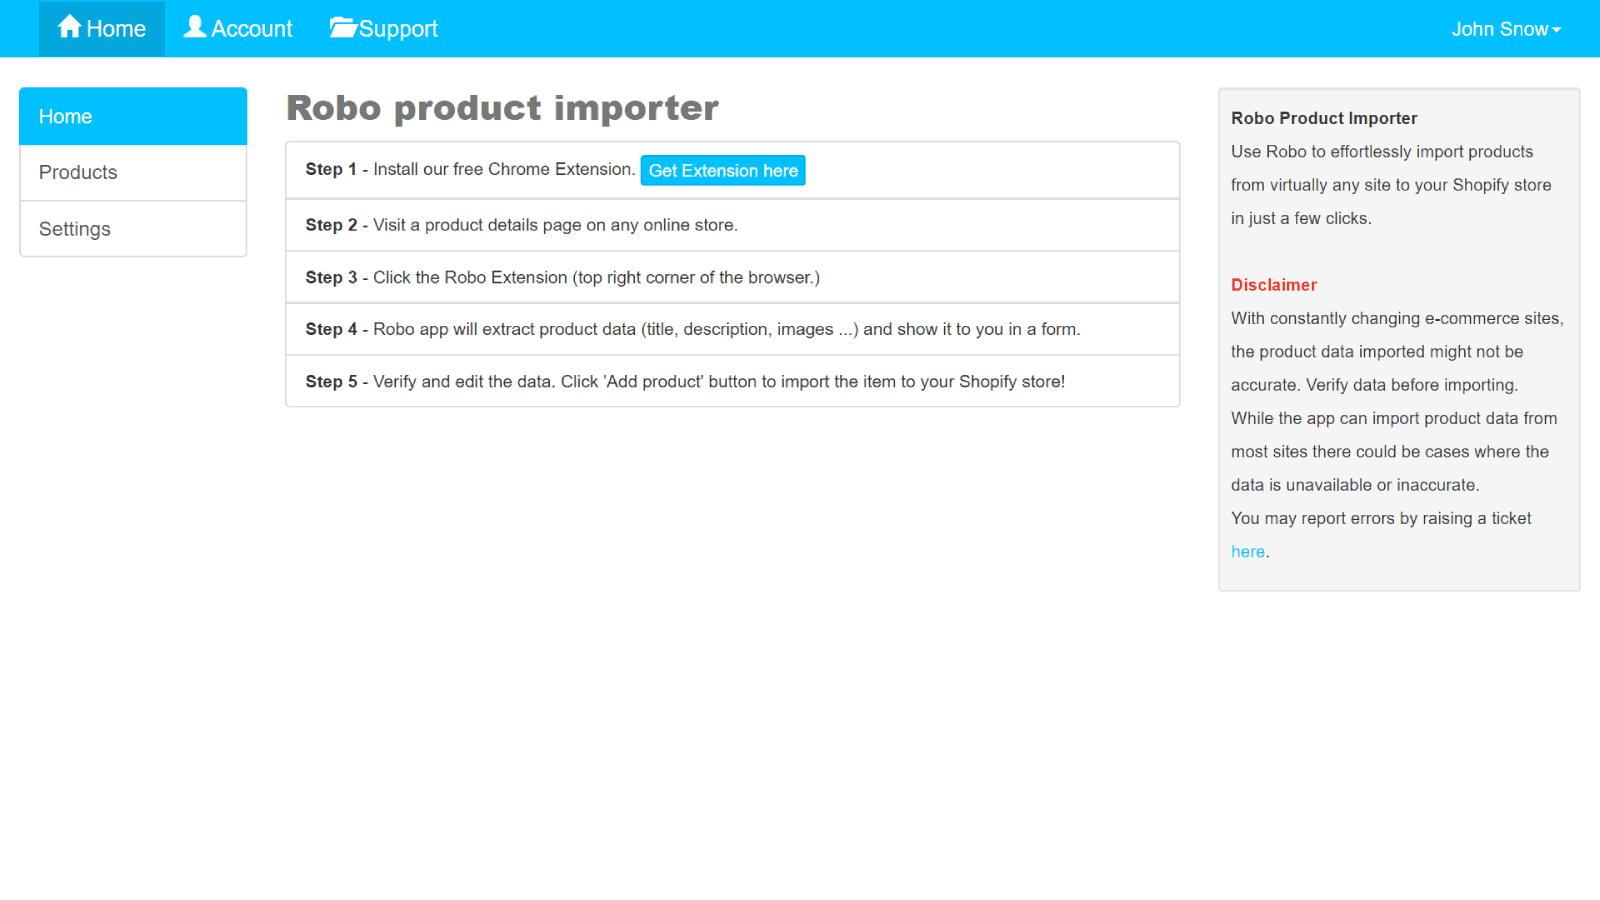Open the Support section in the navbar
The height and width of the screenshot is (900, 1600).
pos(398,28)
